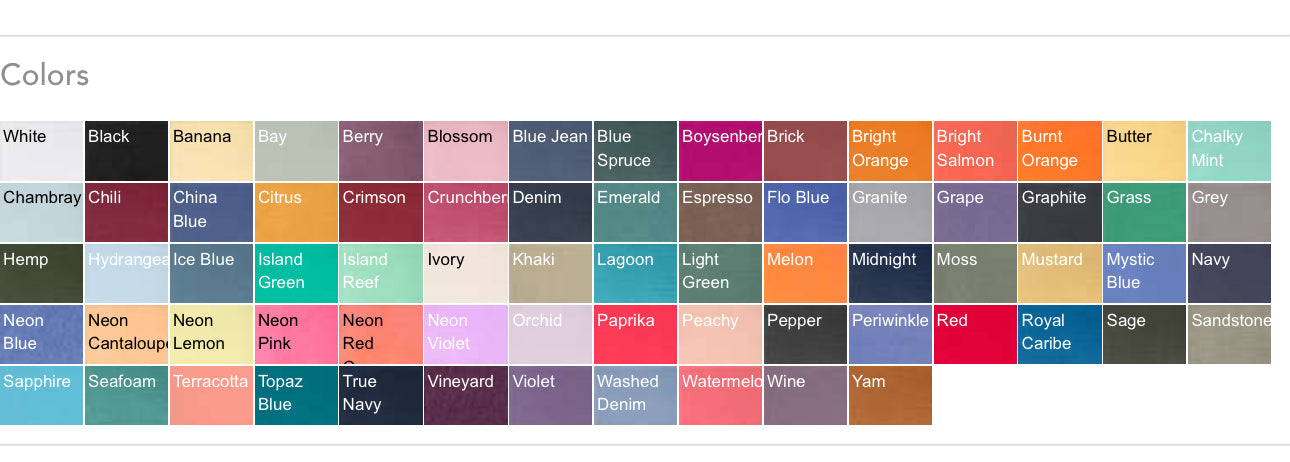This screenshot has width=1290, height=462.
Task: Click the Paprika color swatch
Action: [635, 335]
